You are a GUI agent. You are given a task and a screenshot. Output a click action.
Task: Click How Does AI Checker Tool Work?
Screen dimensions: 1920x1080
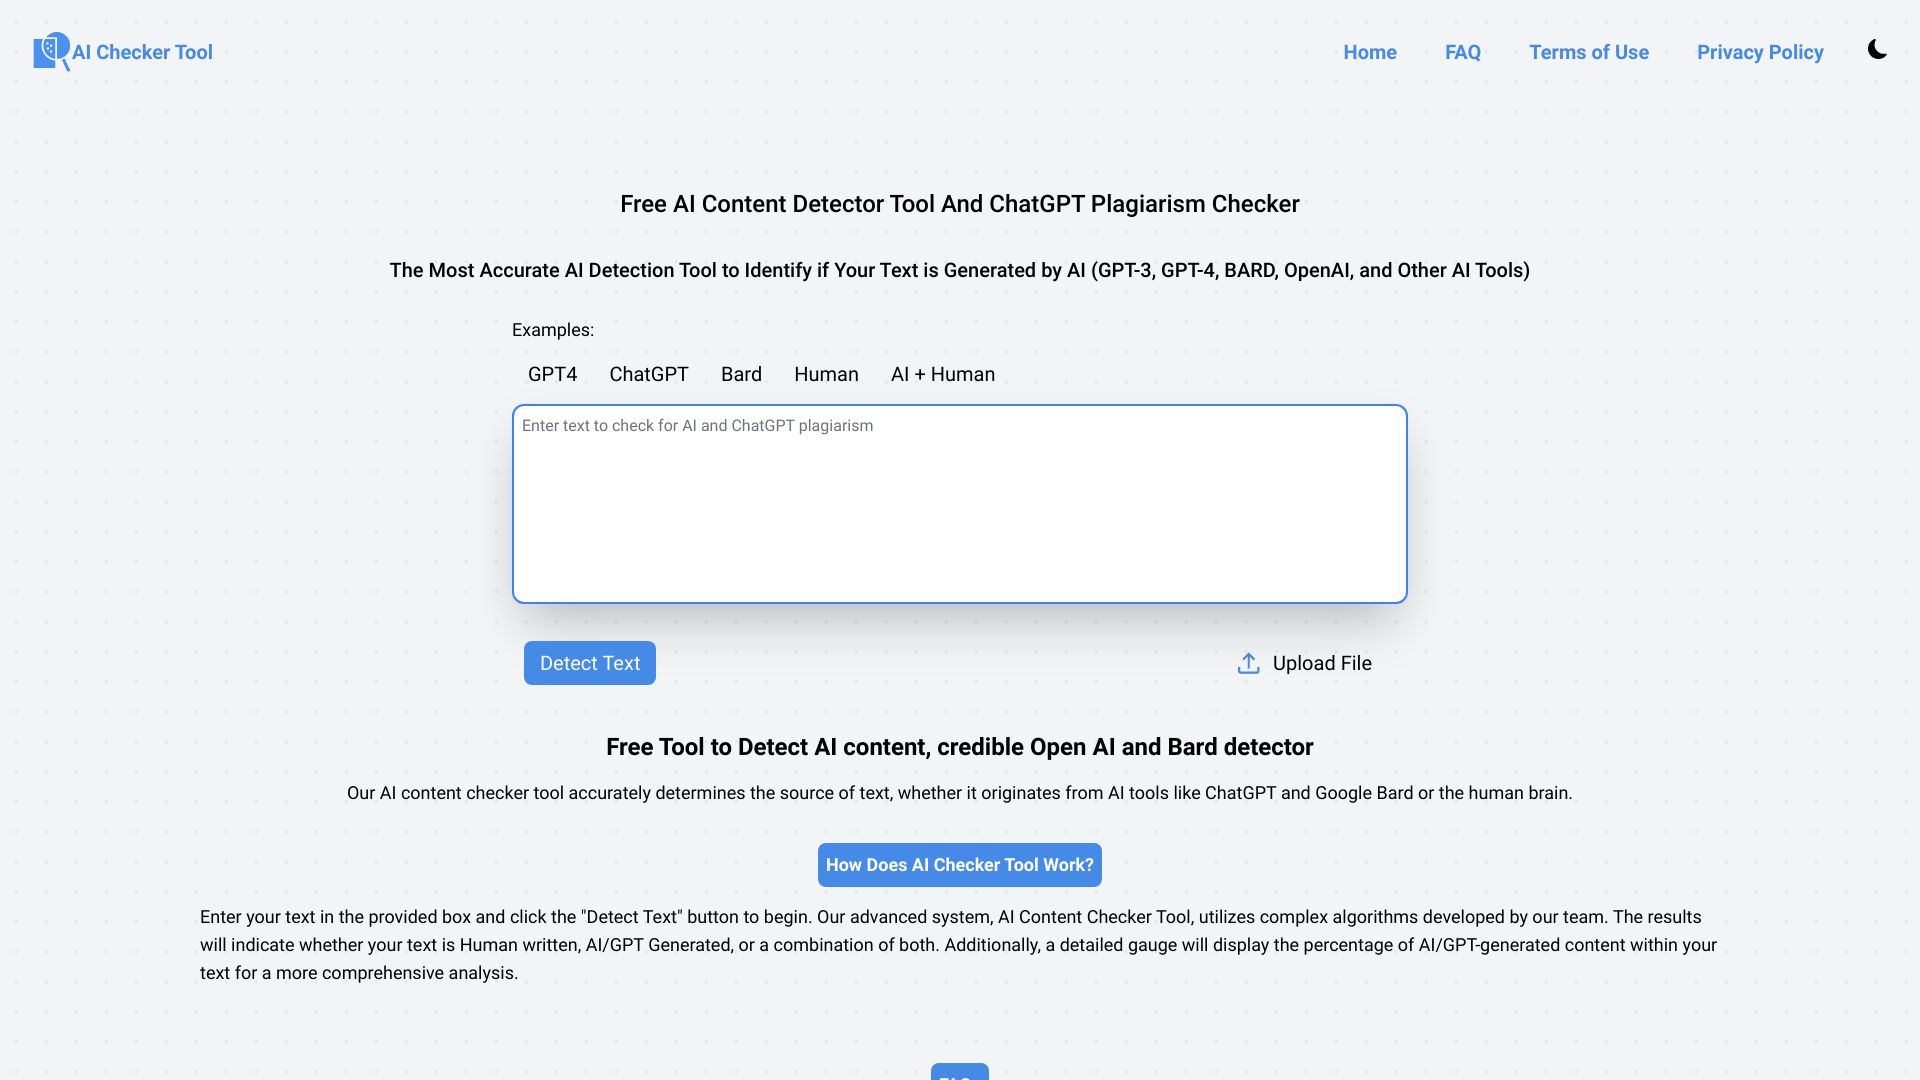[960, 864]
